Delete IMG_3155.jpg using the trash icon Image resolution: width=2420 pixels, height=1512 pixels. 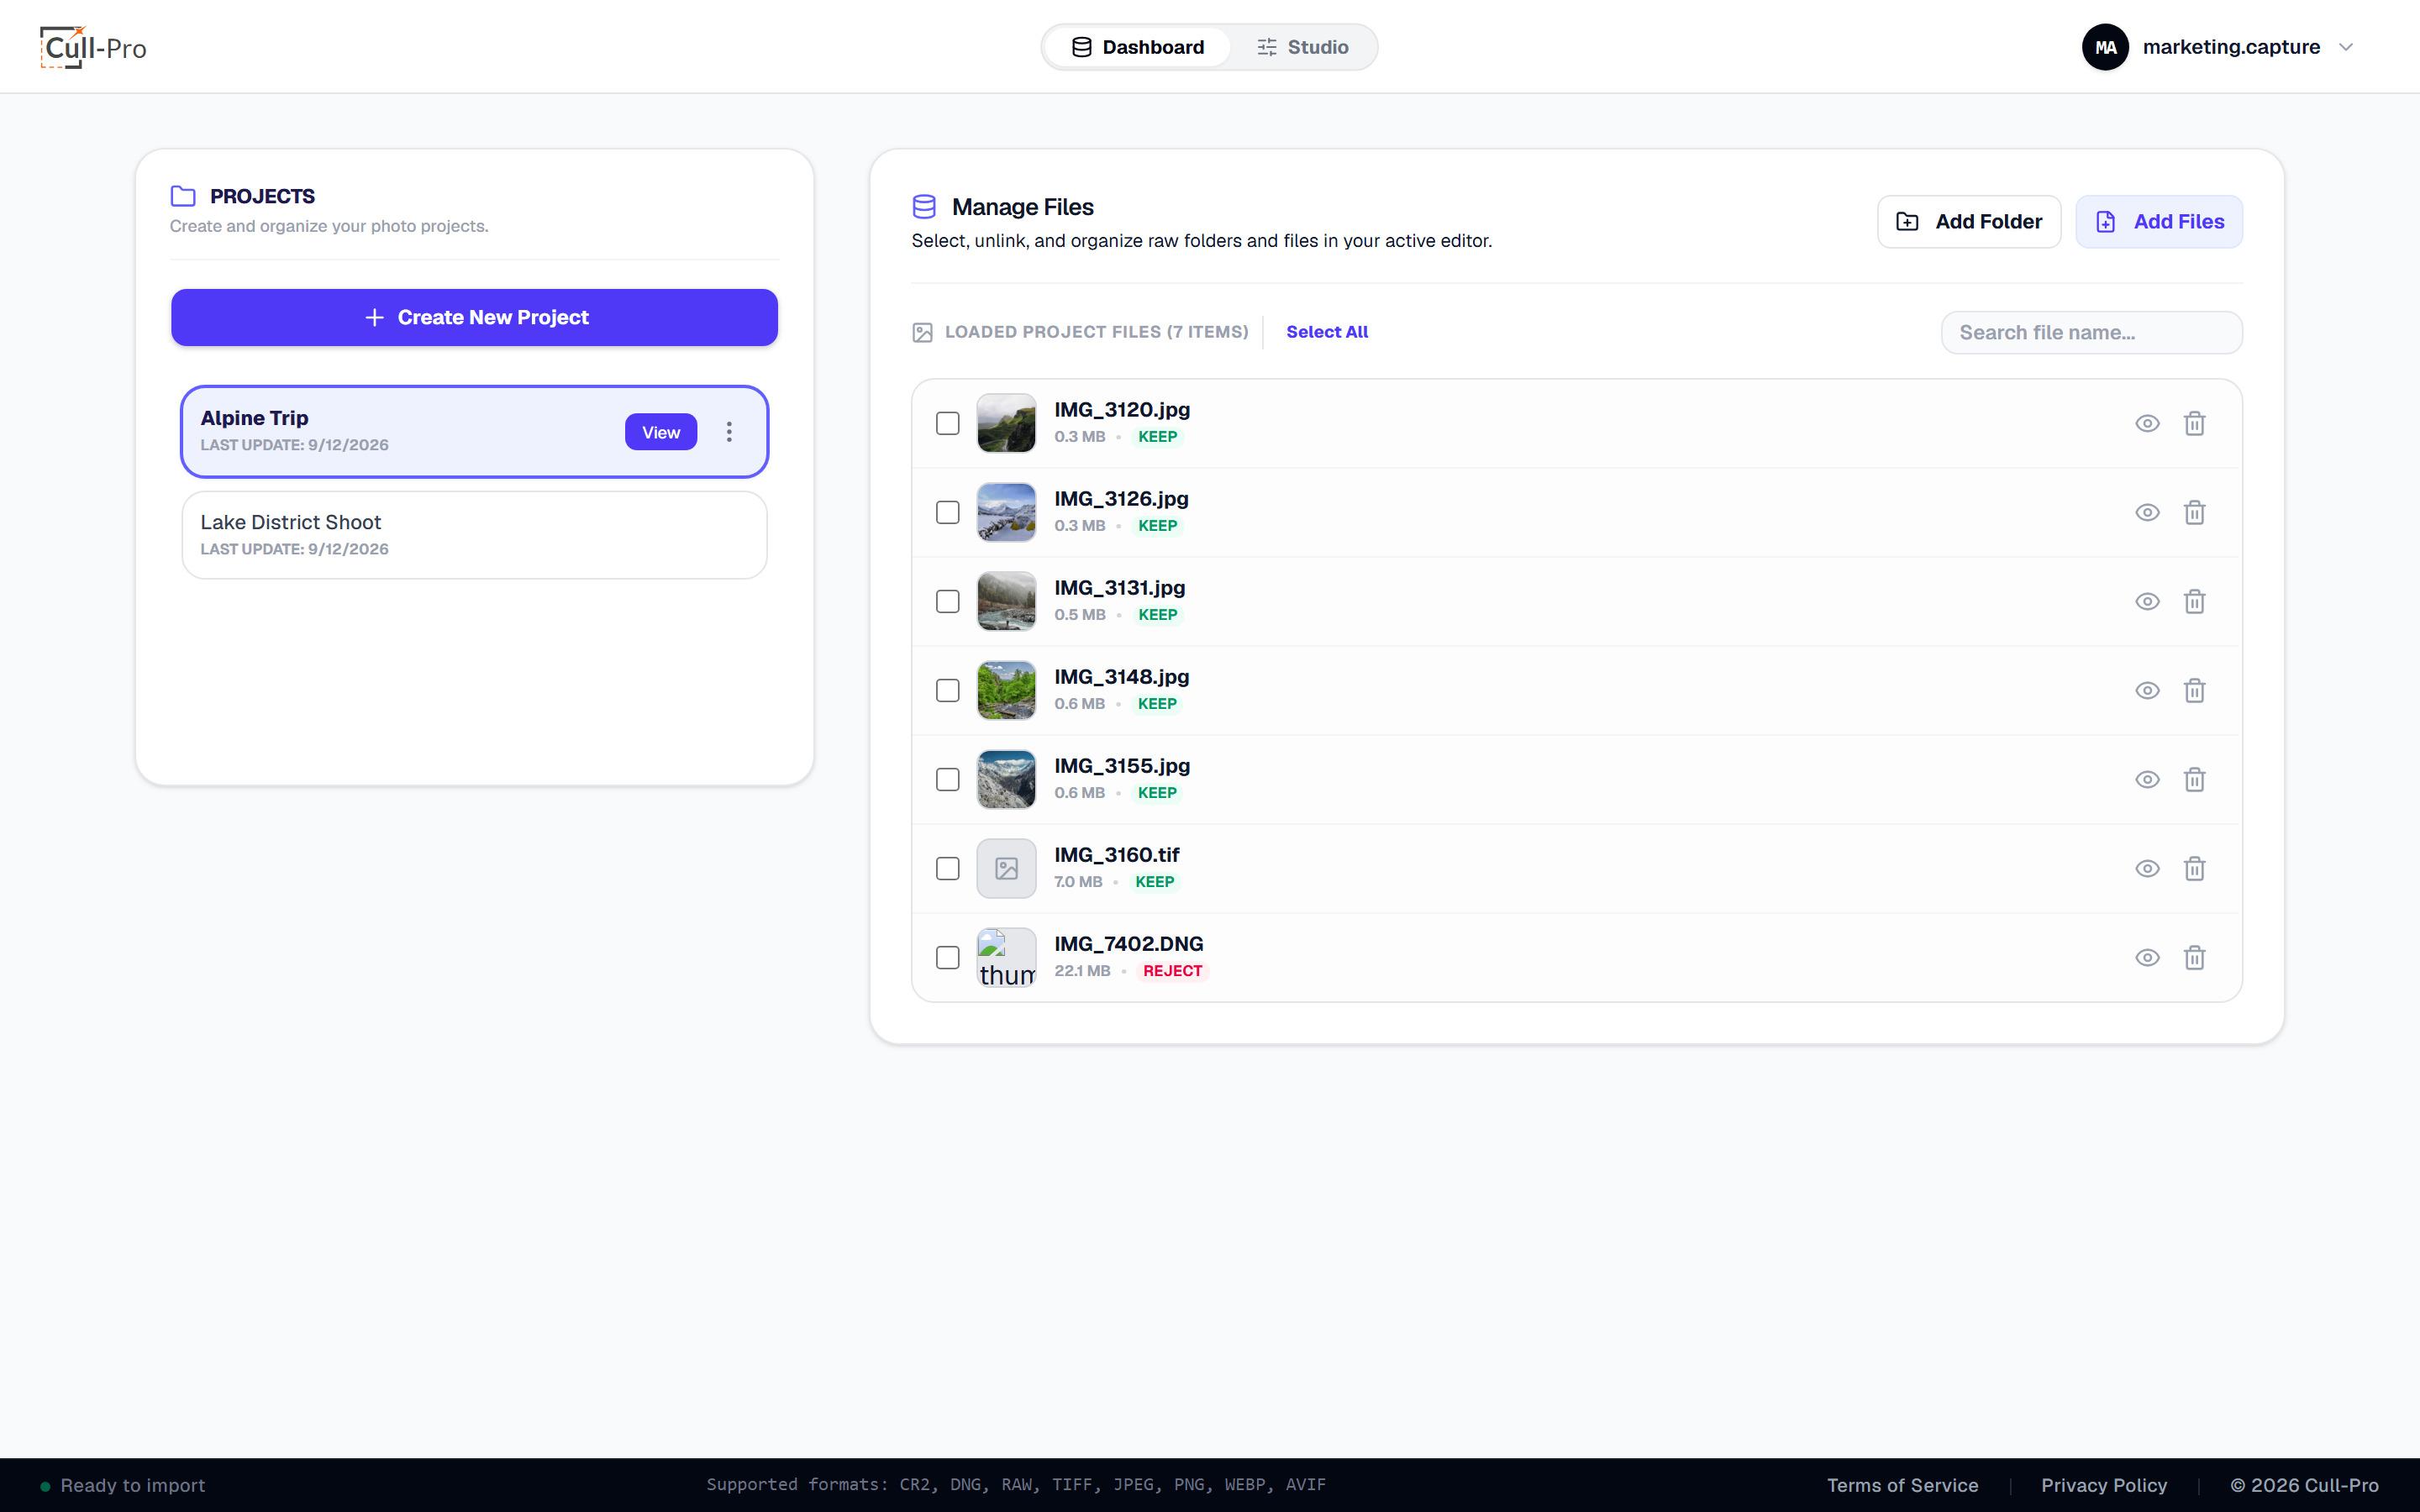point(2194,779)
